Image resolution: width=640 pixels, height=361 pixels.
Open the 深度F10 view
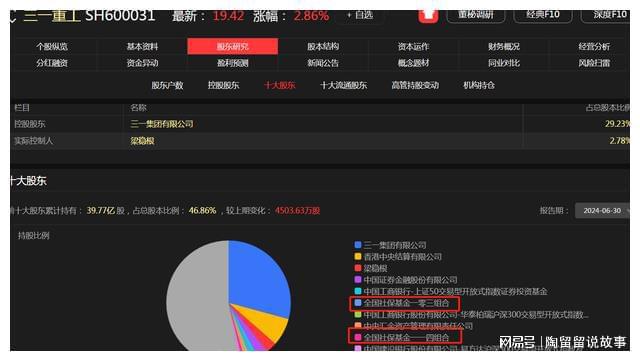click(607, 15)
